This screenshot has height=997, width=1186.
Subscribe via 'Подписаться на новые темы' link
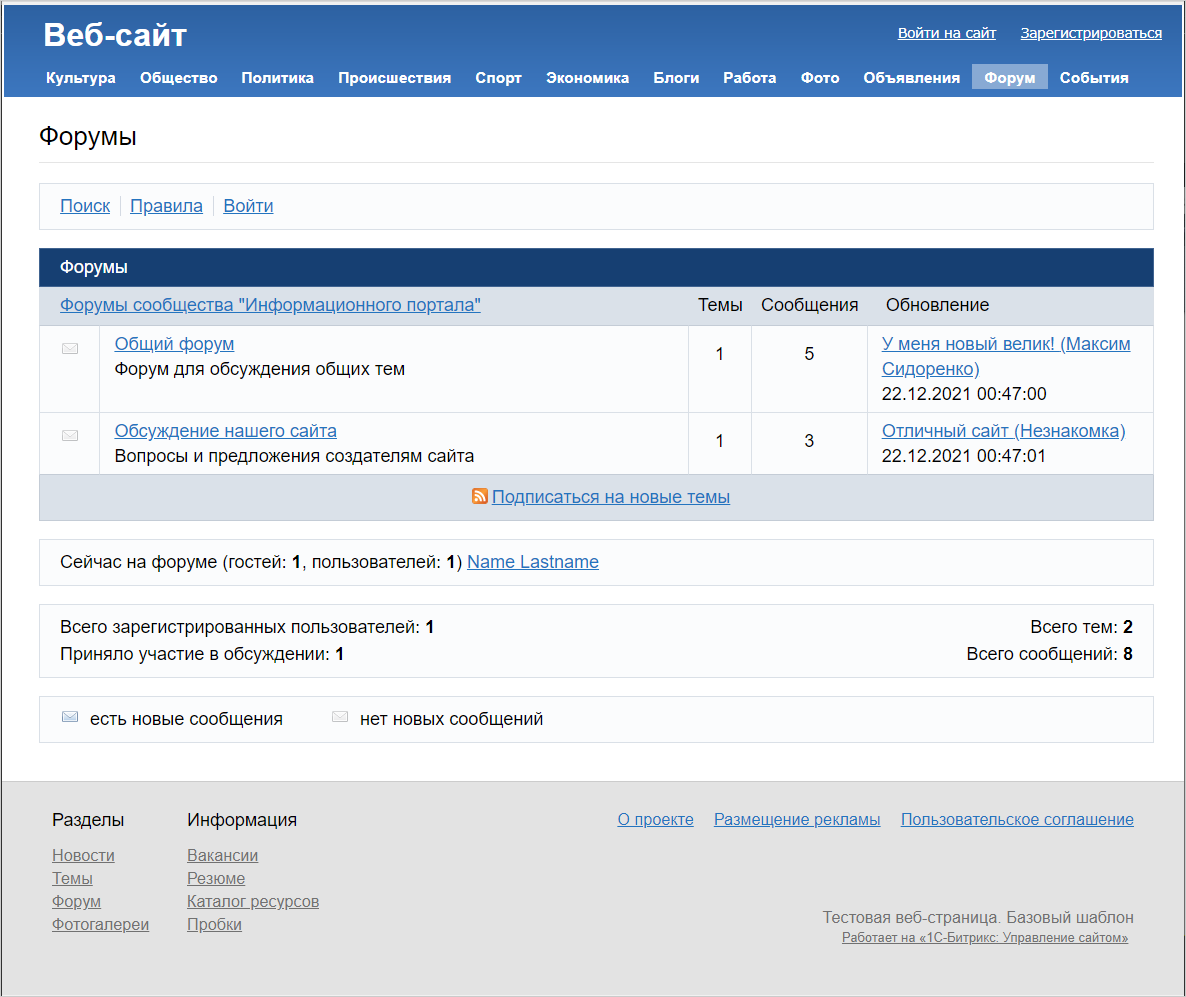pyautogui.click(x=610, y=497)
